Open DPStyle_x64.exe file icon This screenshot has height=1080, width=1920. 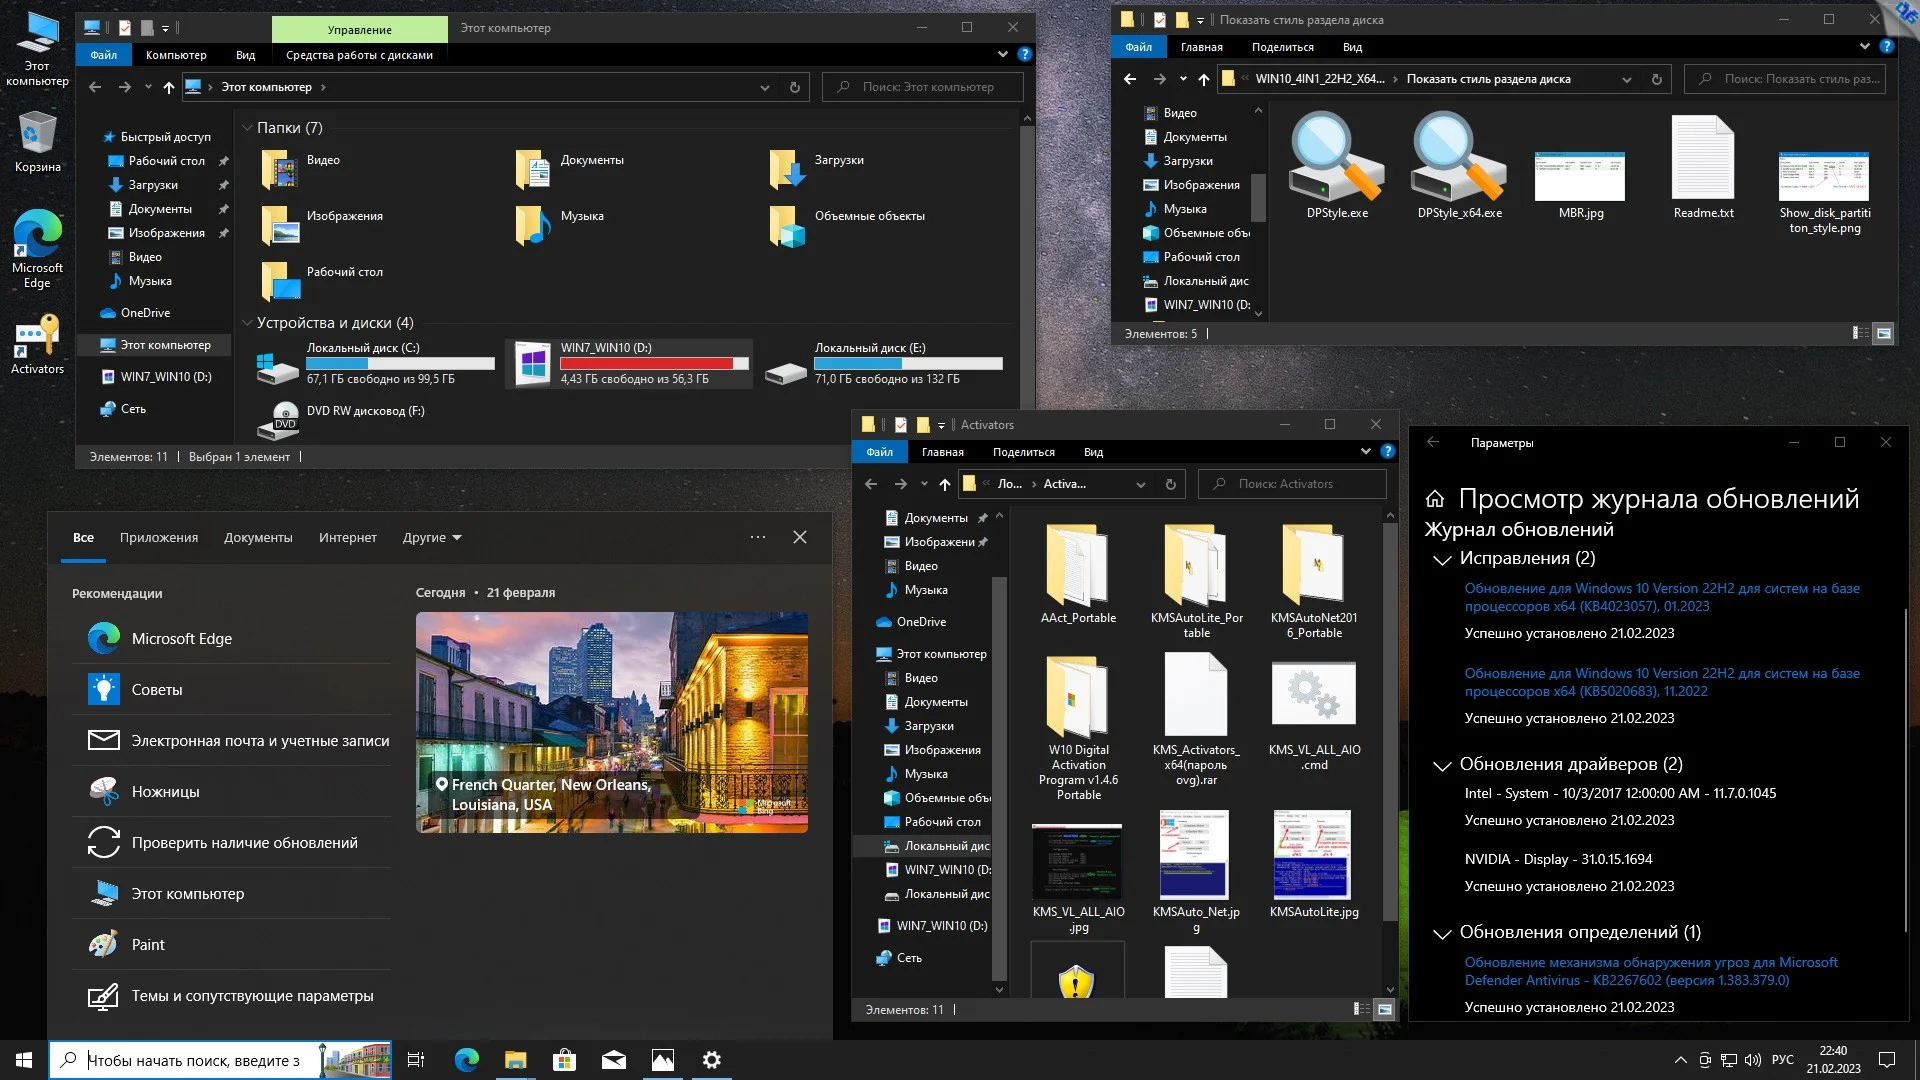(1458, 158)
